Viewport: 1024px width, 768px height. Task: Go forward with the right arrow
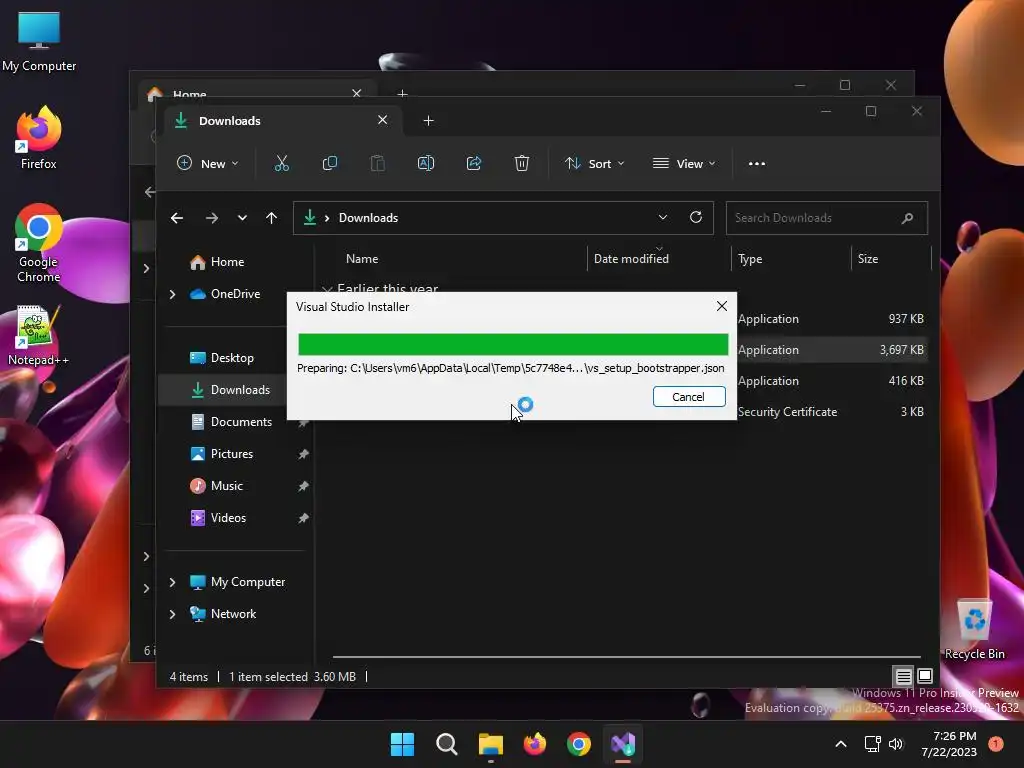pos(212,218)
